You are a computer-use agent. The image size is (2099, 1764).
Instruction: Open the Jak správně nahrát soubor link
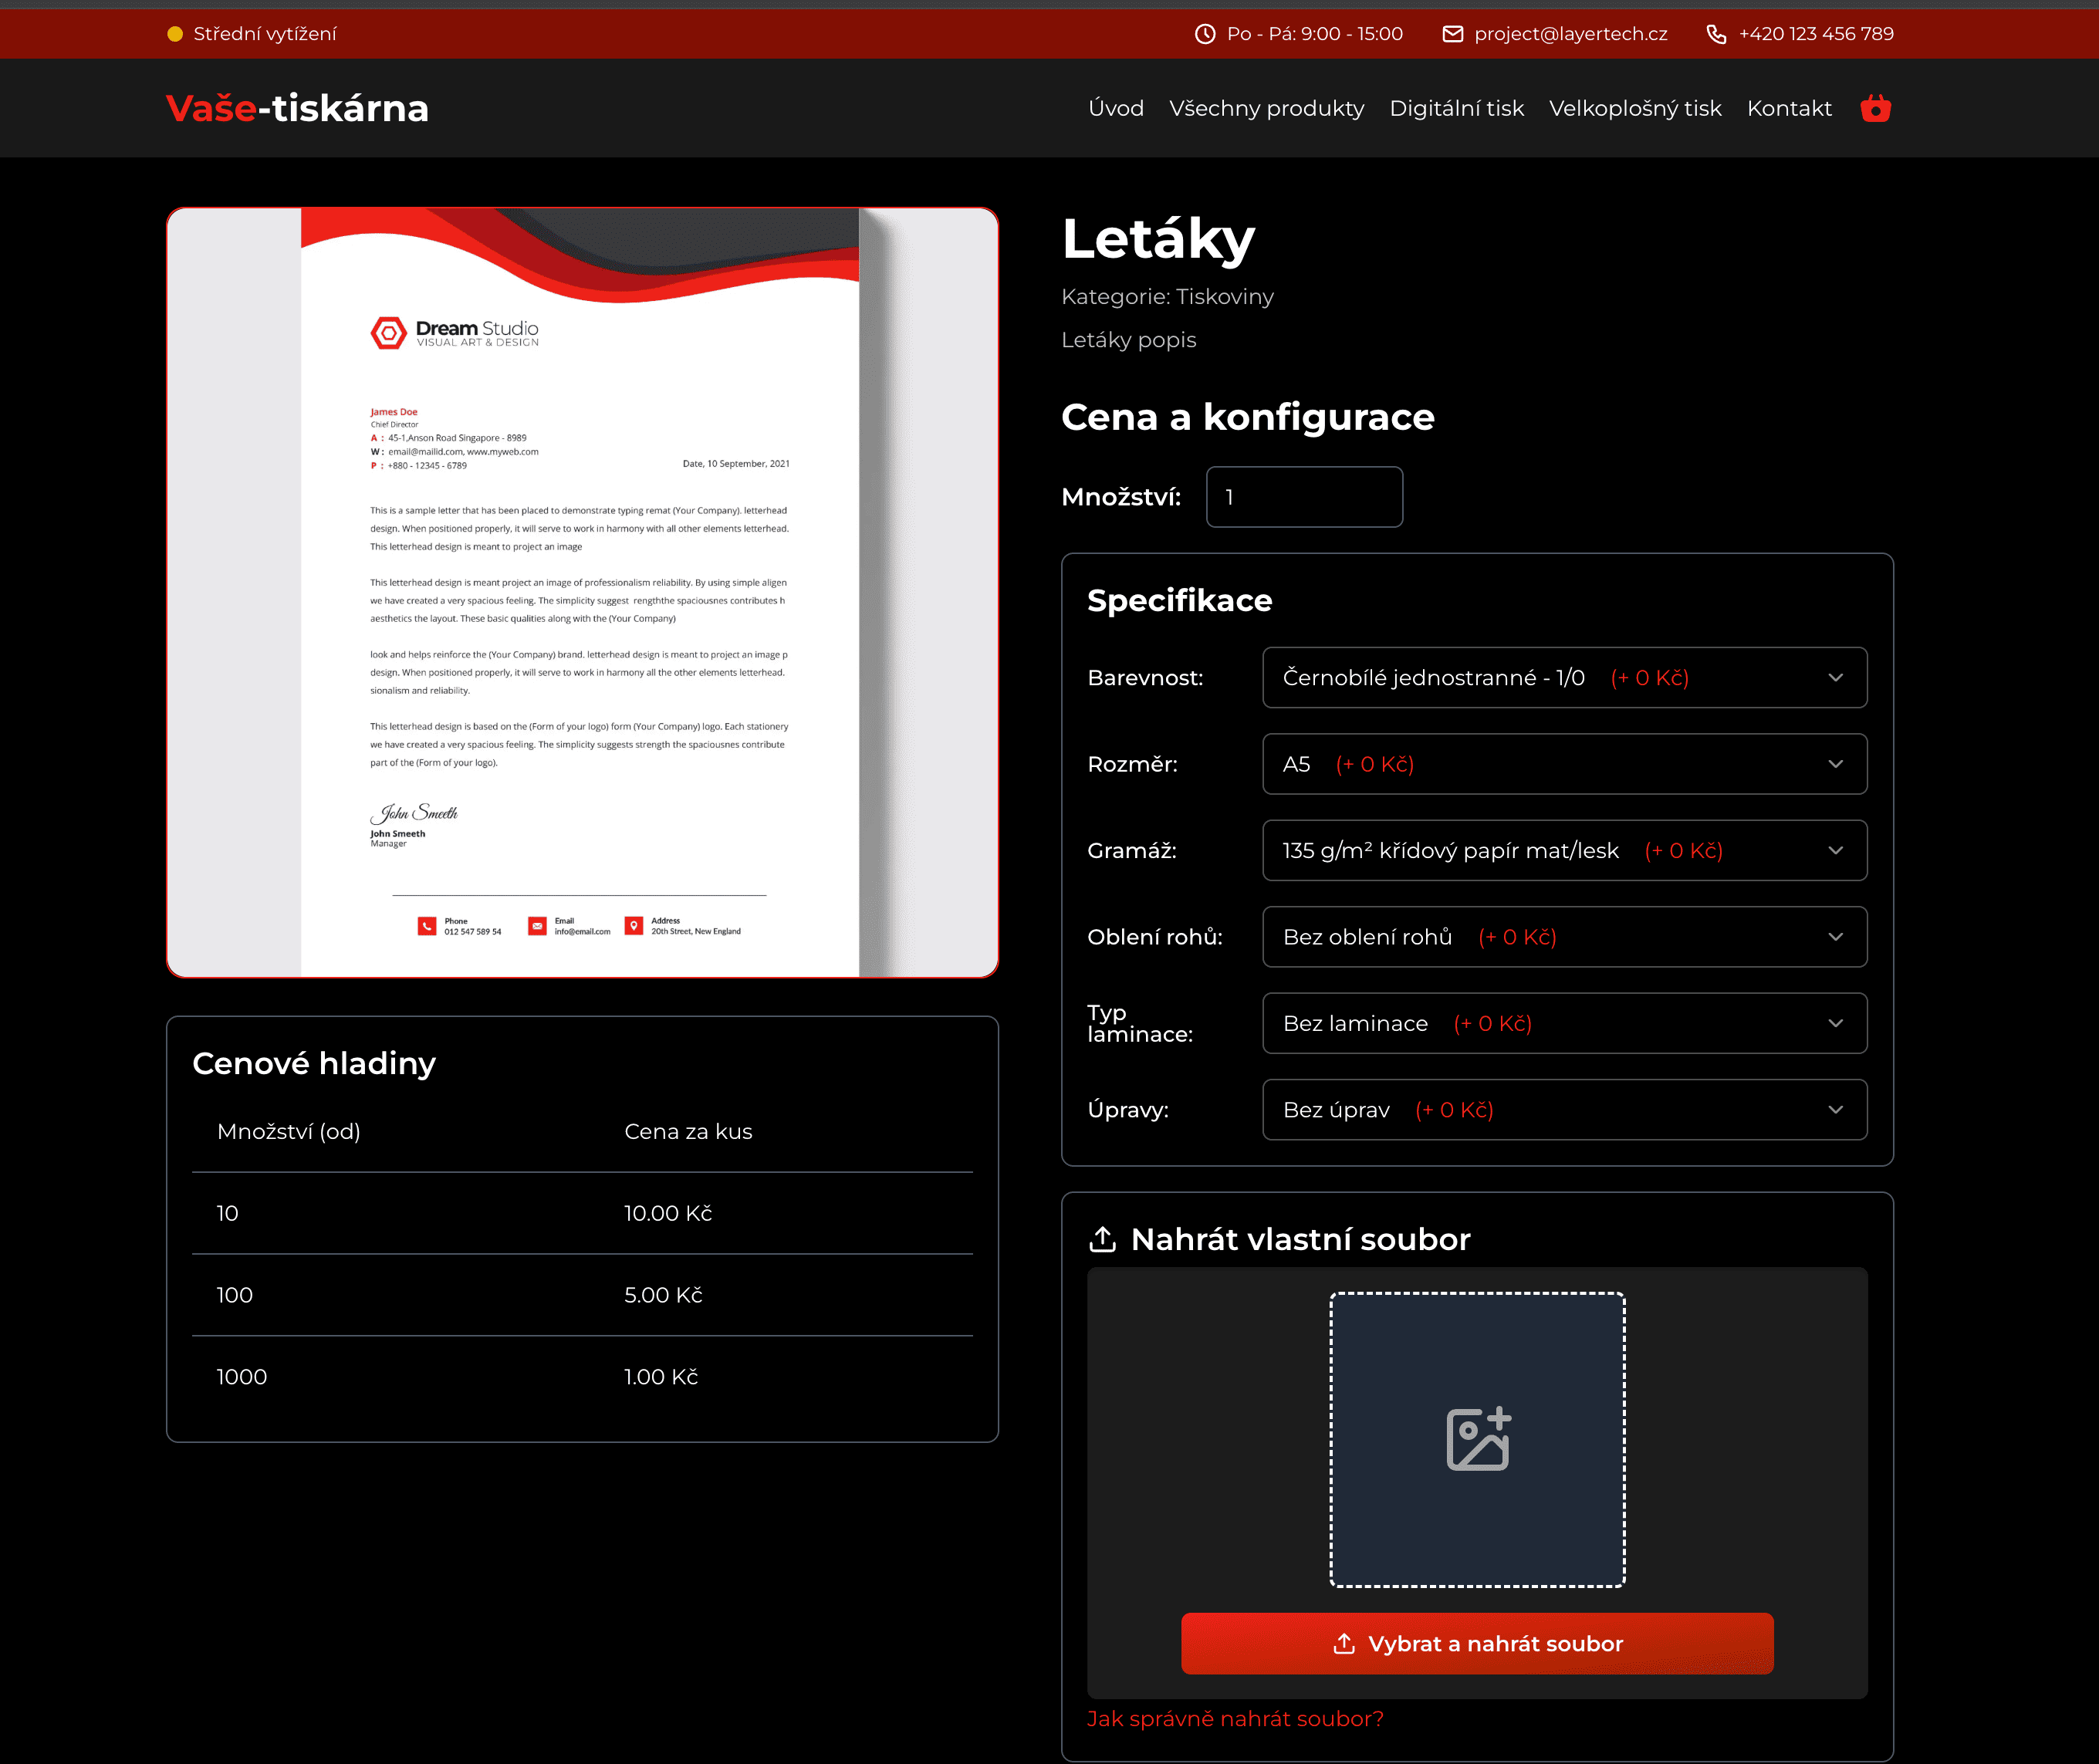[1235, 1719]
